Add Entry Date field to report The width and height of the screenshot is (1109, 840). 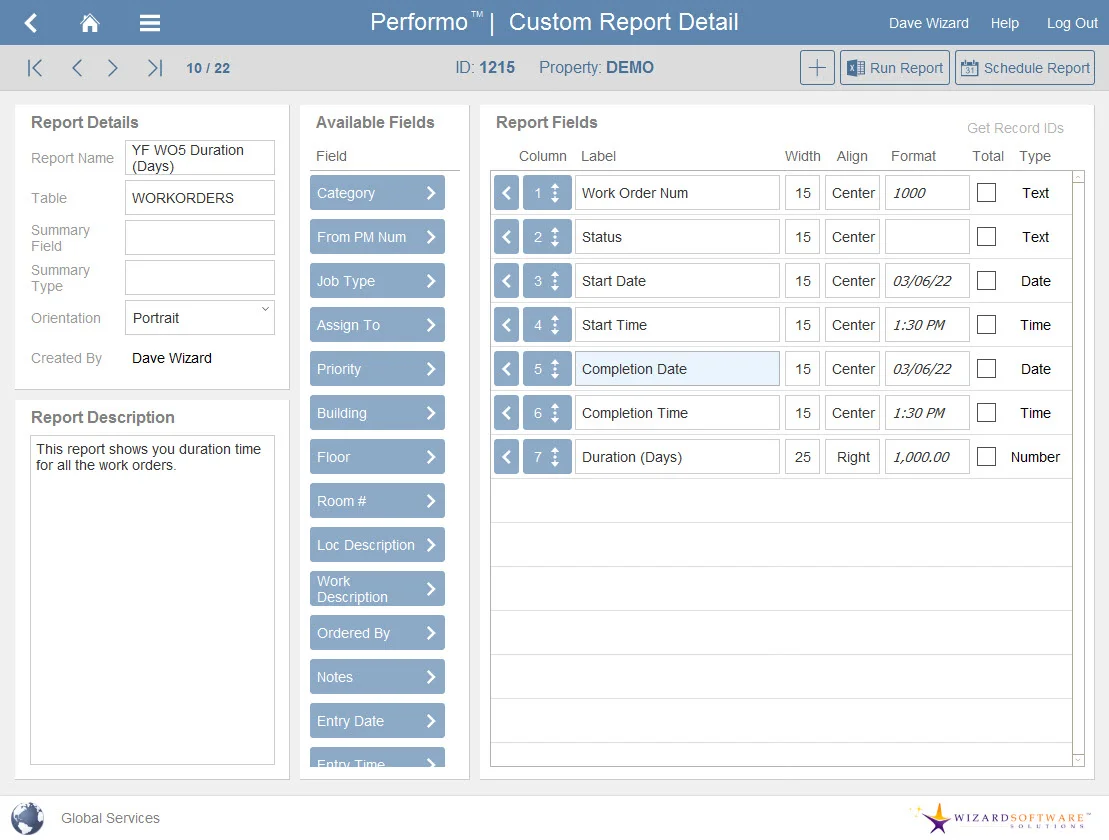pyautogui.click(x=377, y=721)
